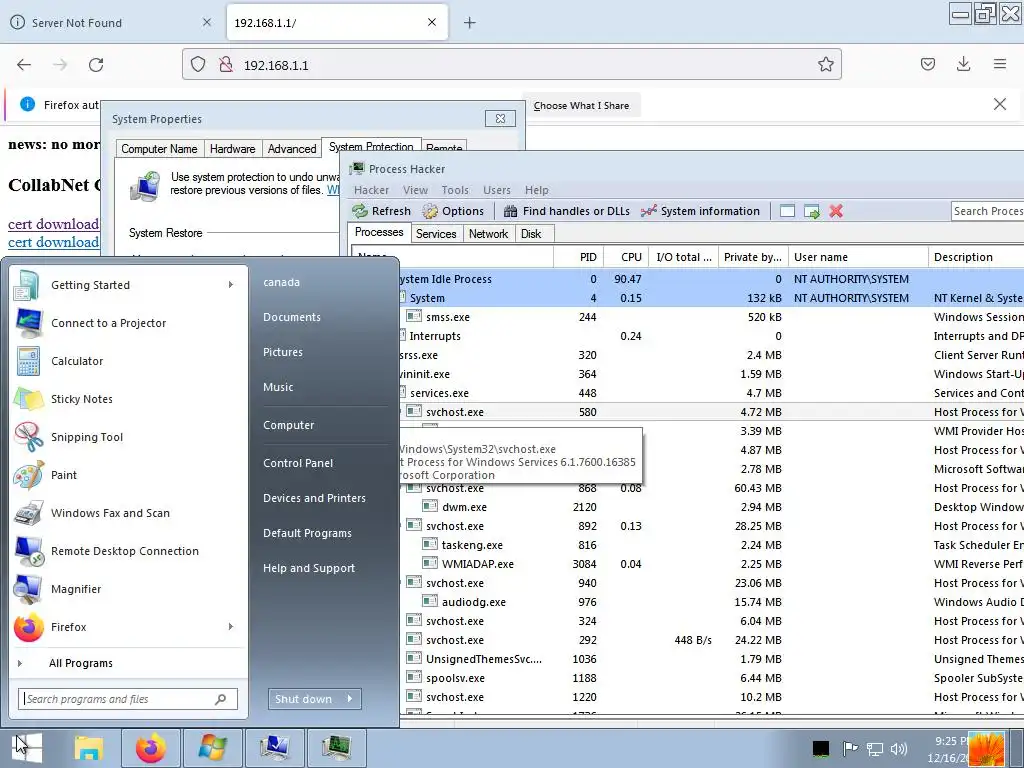Click the red X terminate icon
The height and width of the screenshot is (768, 1024).
click(x=836, y=211)
